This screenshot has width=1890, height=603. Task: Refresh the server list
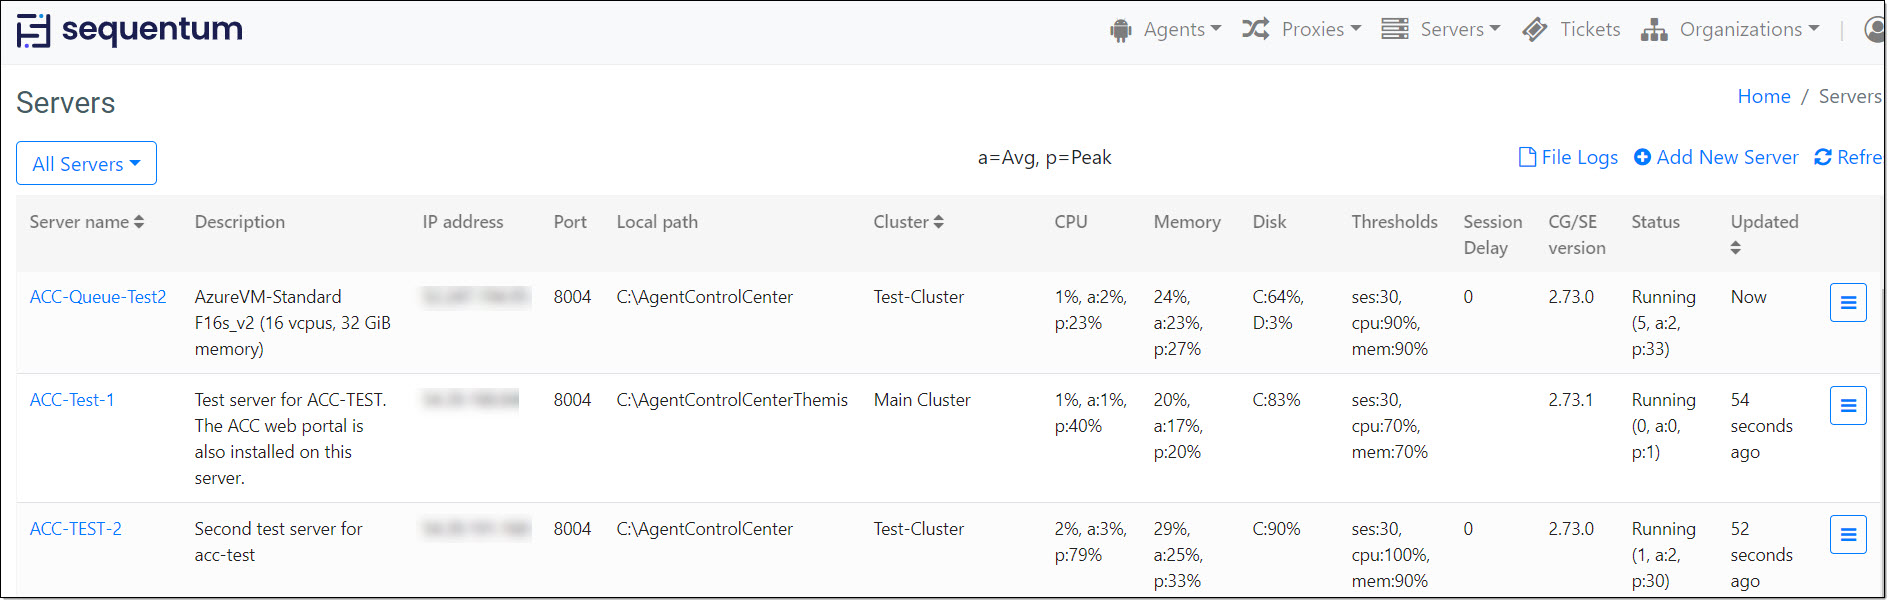pyautogui.click(x=1849, y=157)
